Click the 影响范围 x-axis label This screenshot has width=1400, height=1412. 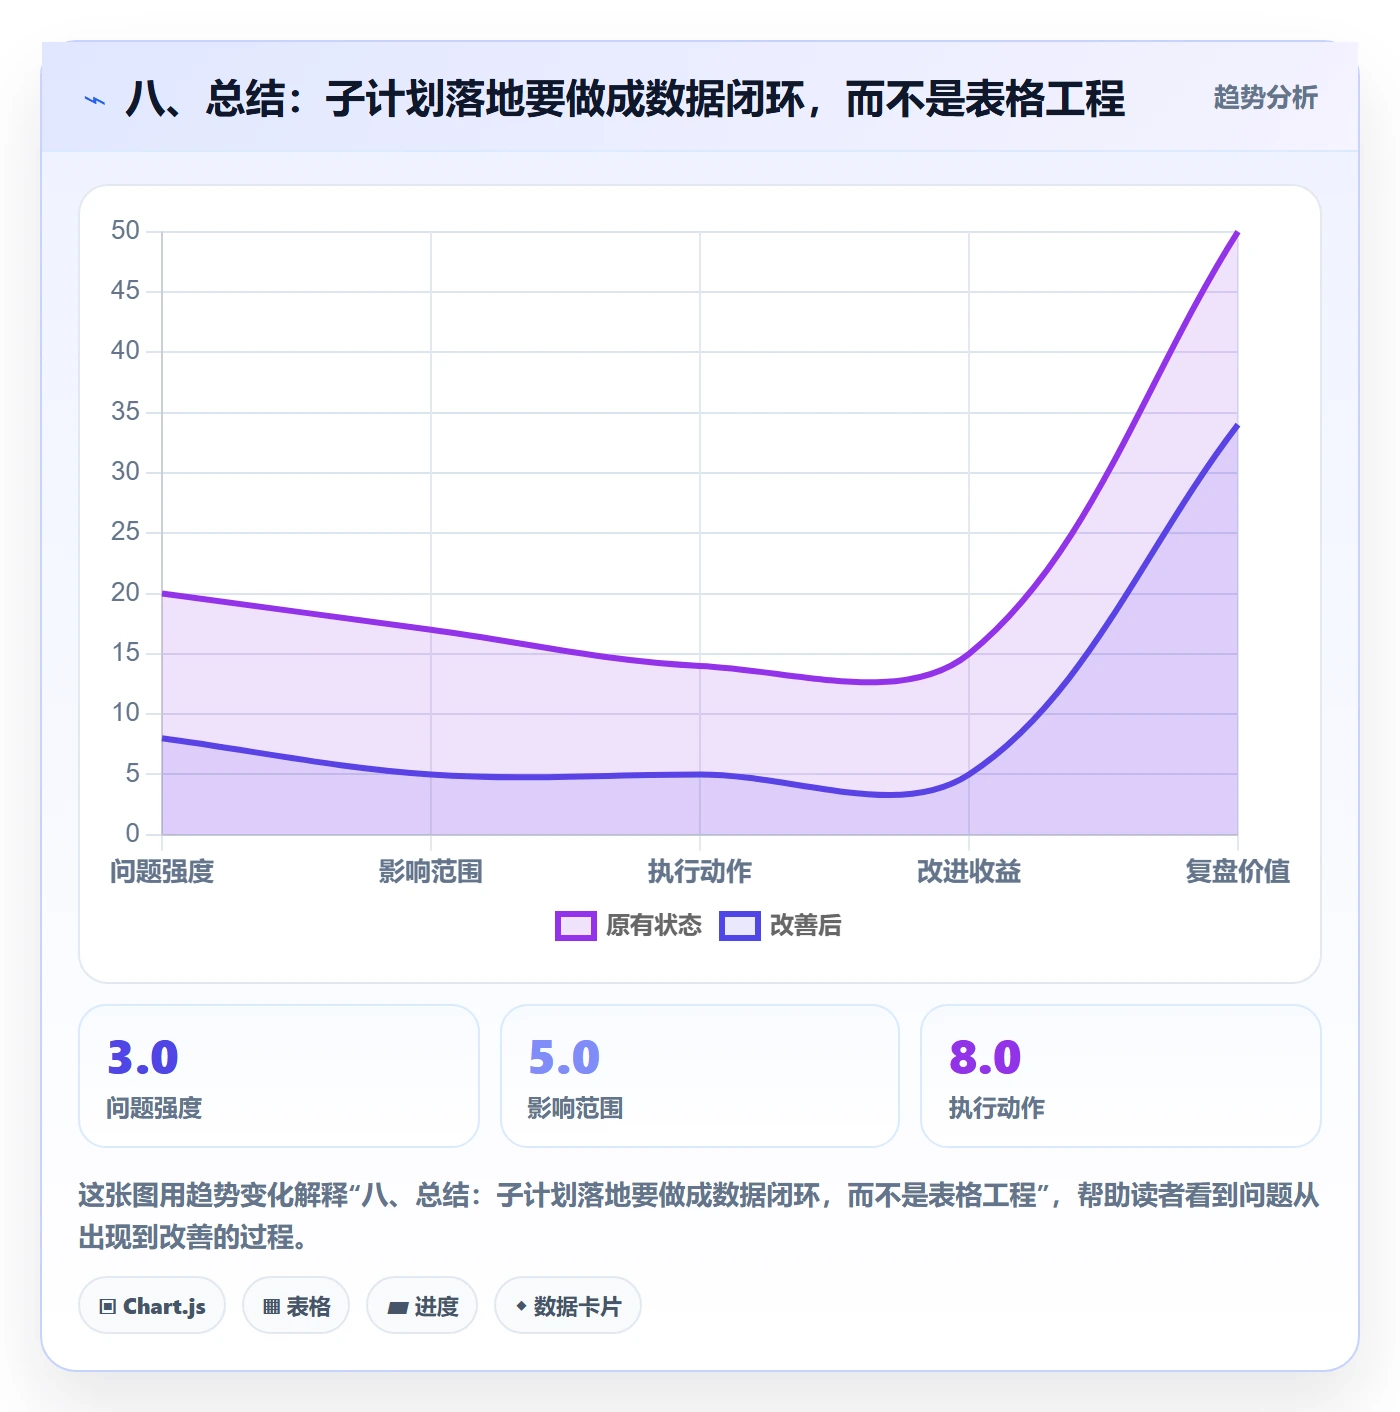coord(431,872)
